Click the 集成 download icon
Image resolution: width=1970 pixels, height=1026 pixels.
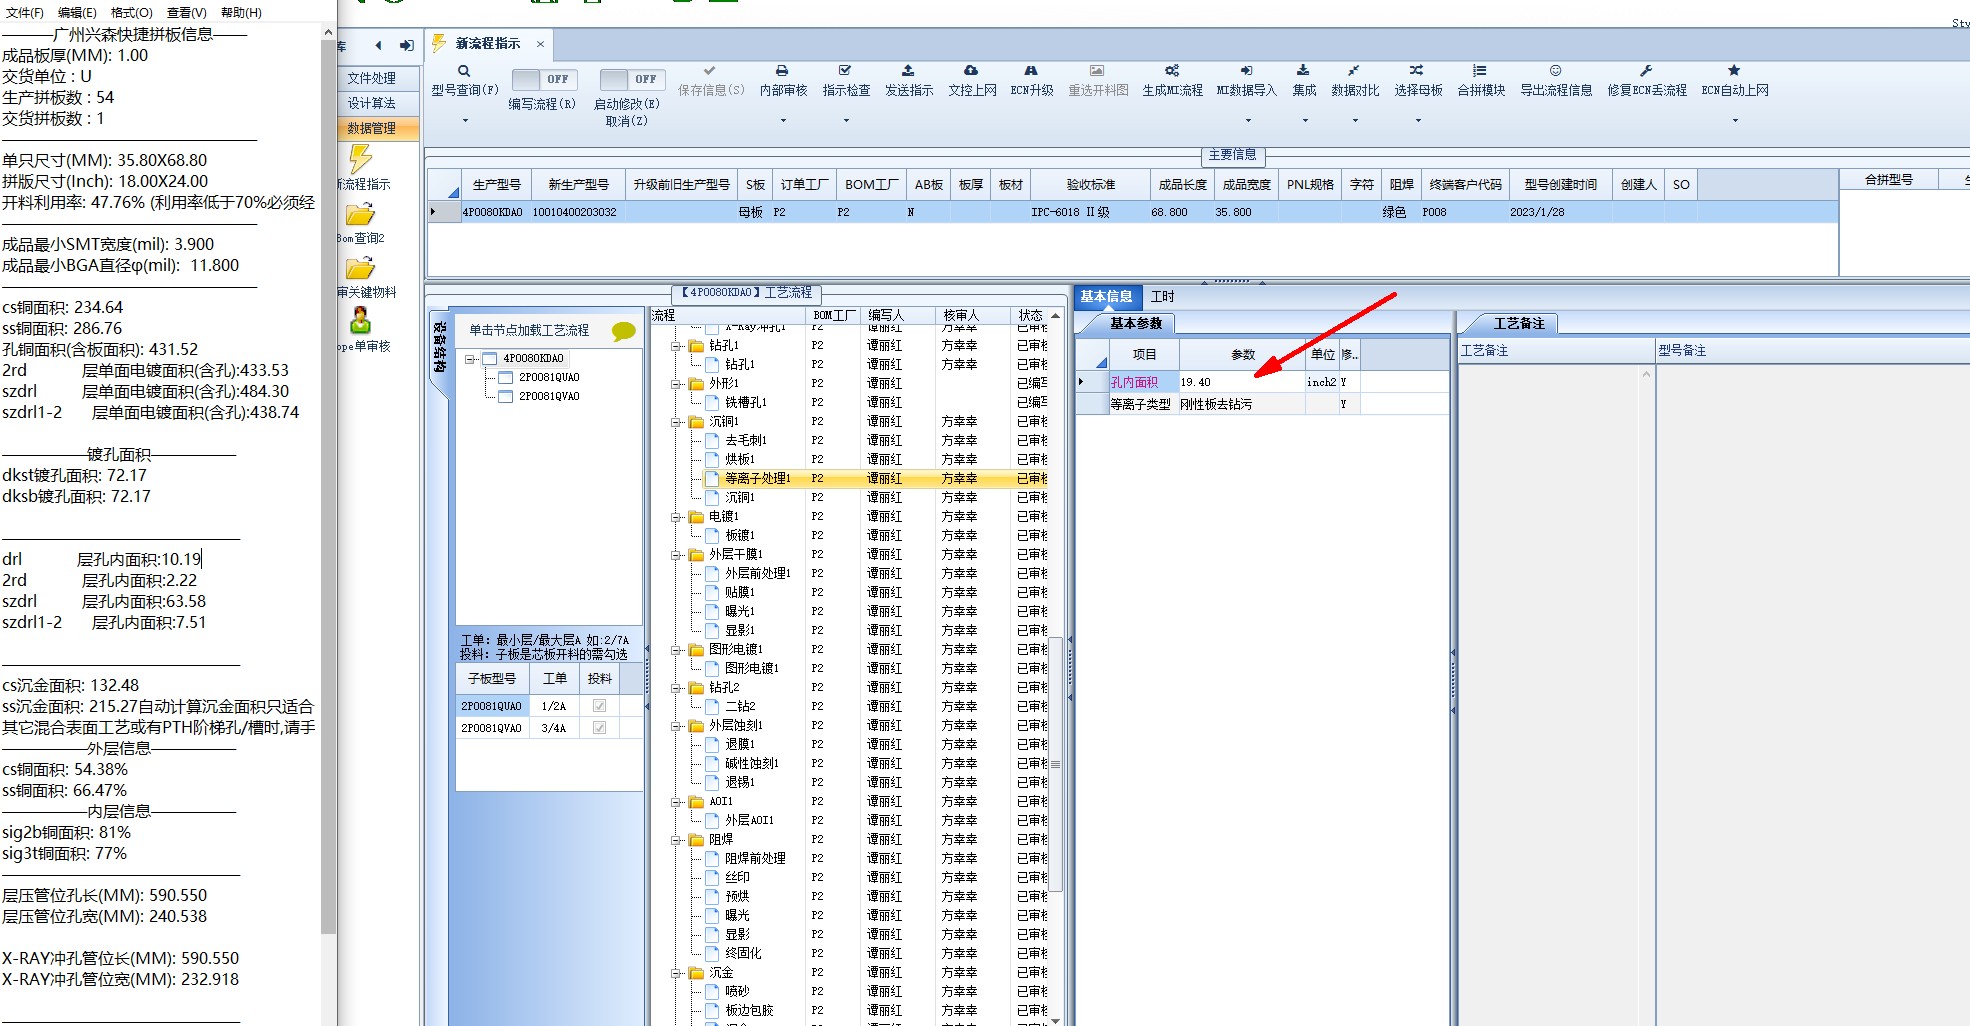[x=1303, y=71]
